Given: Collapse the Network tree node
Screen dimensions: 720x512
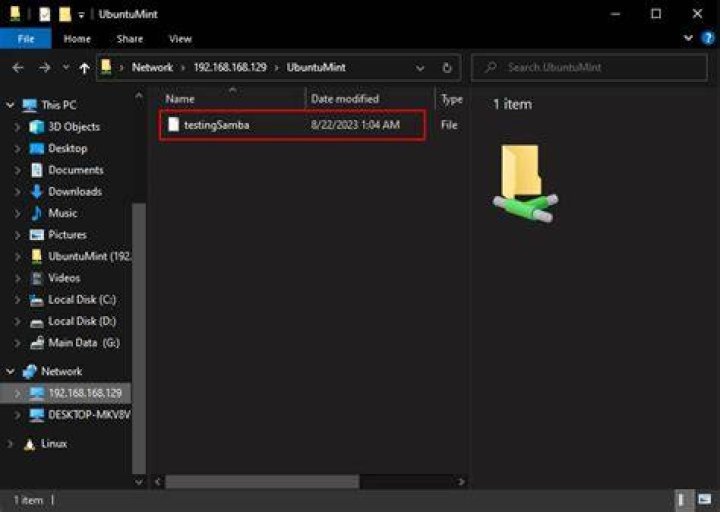Looking at the screenshot, I should click(x=10, y=371).
